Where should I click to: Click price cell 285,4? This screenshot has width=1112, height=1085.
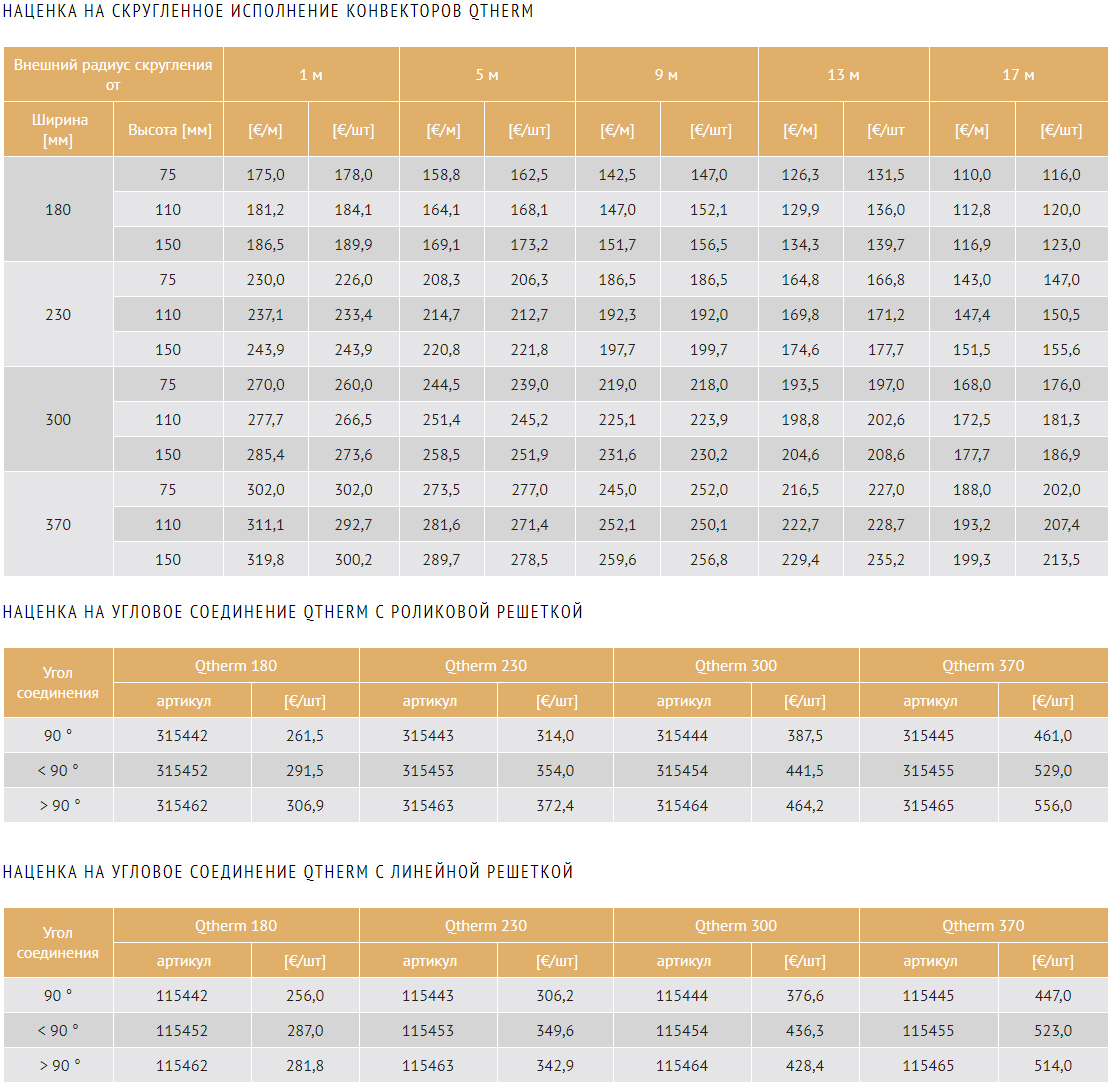(x=266, y=455)
